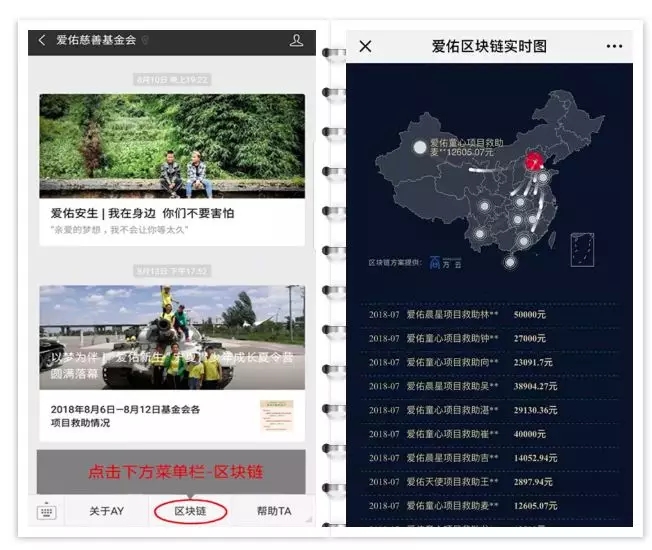Select list row 爱佑童心项目救助麦** 12605.07元

(490, 506)
